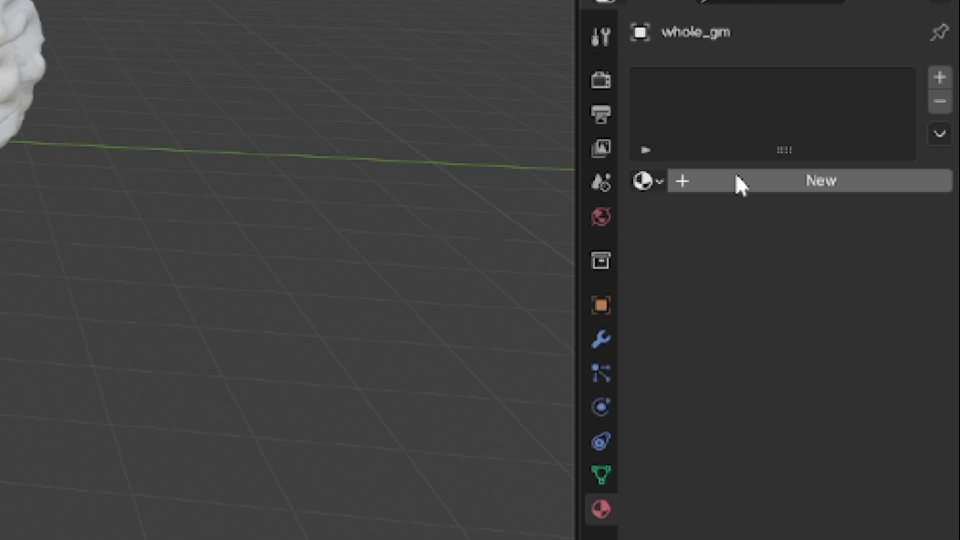Click the material list grip handle
This screenshot has width=960, height=540.
pos(784,149)
